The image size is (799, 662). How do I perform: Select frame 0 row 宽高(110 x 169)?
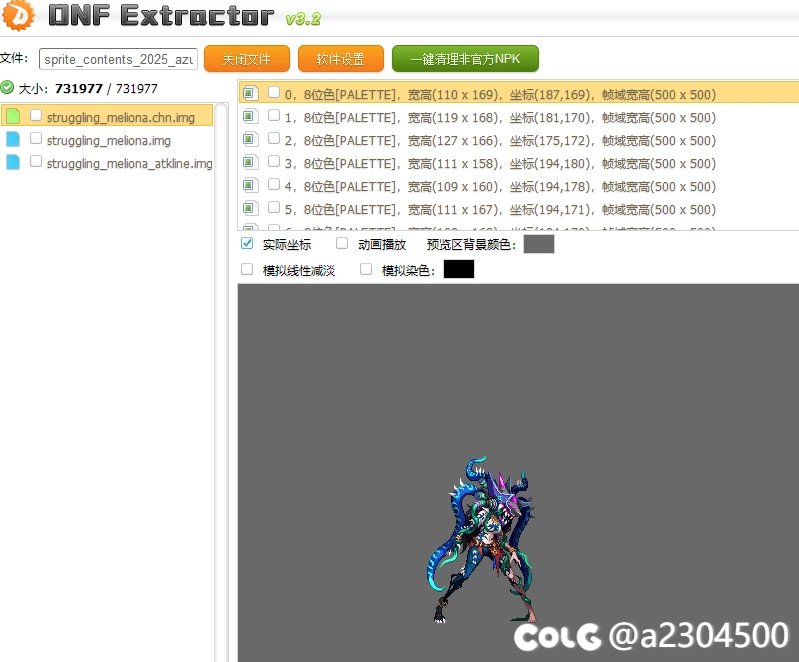click(x=518, y=94)
